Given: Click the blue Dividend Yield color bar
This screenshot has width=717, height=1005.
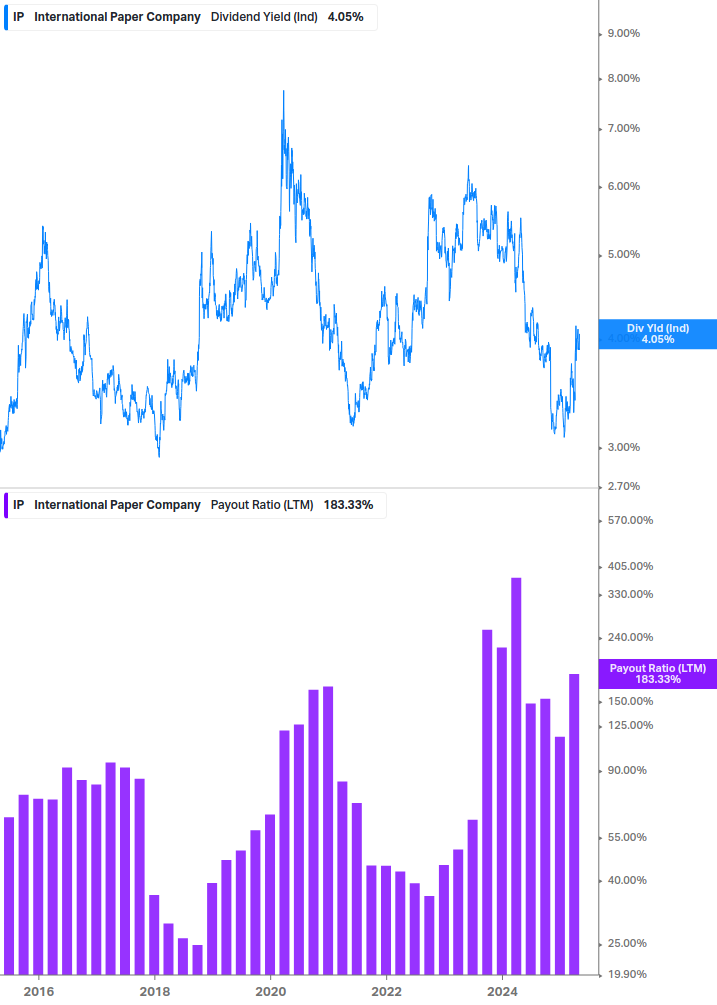Looking at the screenshot, I should click(x=6, y=17).
